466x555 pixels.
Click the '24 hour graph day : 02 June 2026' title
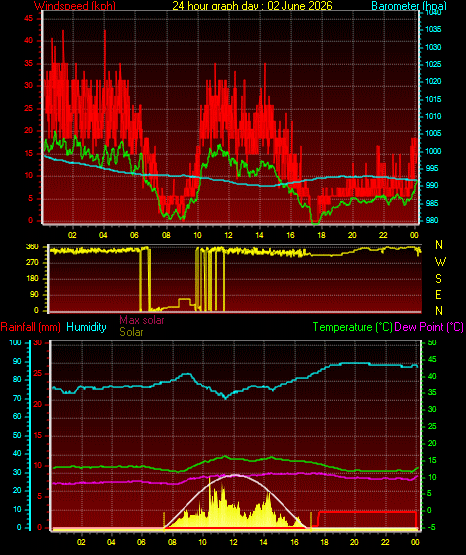click(x=252, y=5)
